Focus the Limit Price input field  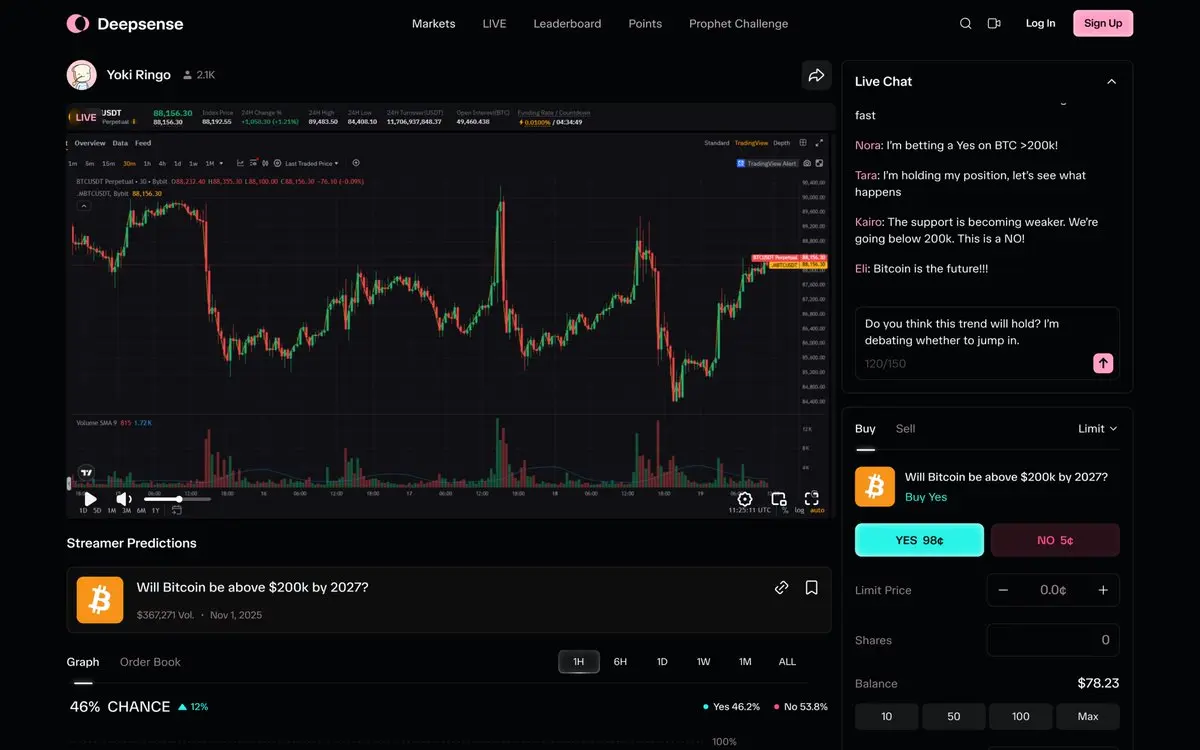1053,590
